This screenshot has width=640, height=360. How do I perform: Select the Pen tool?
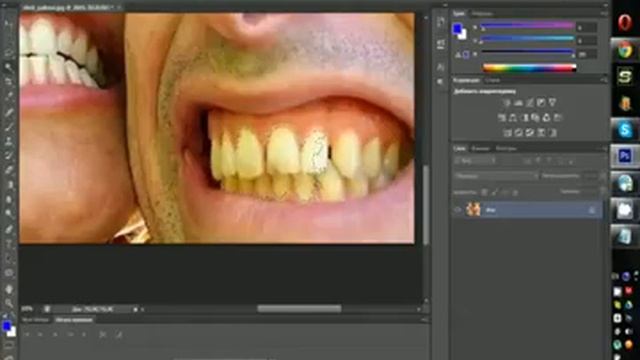coord(9,229)
